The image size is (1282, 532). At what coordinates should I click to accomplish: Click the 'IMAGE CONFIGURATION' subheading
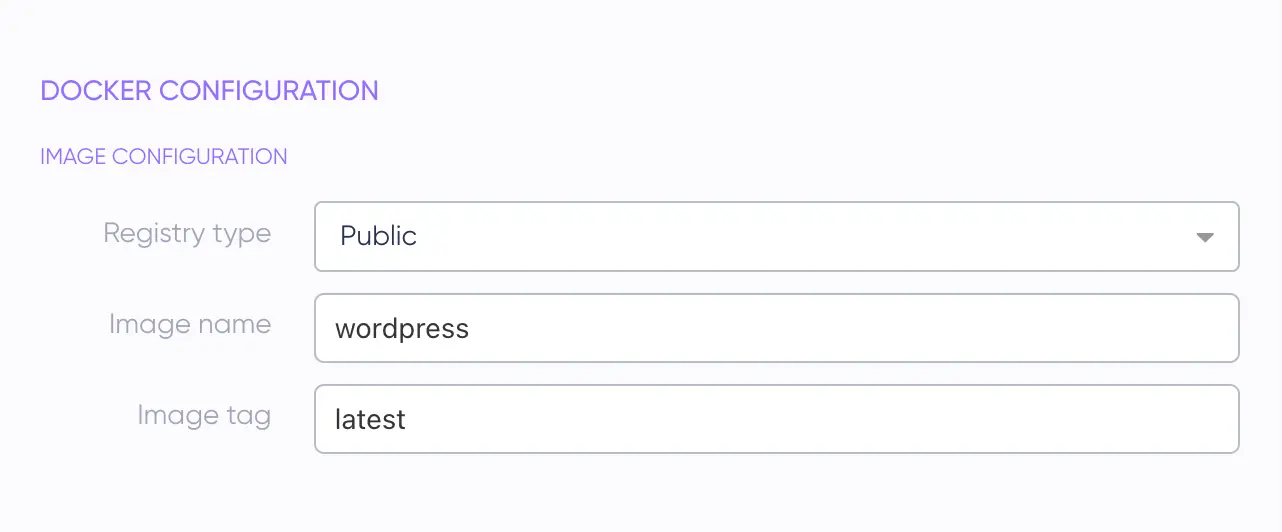(x=163, y=157)
